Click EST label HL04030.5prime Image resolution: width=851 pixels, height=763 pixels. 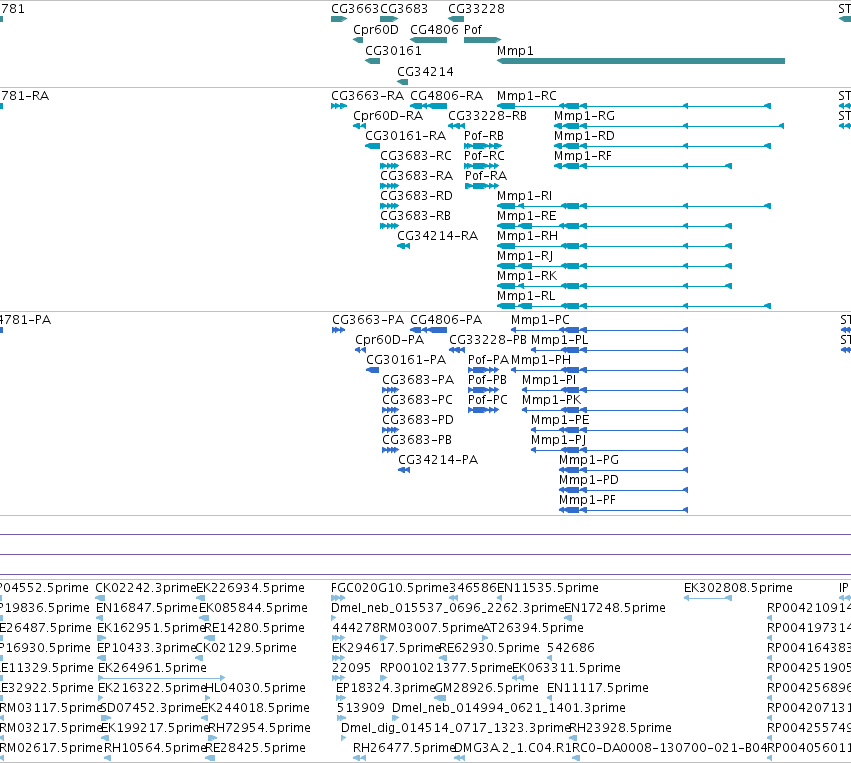(x=255, y=688)
